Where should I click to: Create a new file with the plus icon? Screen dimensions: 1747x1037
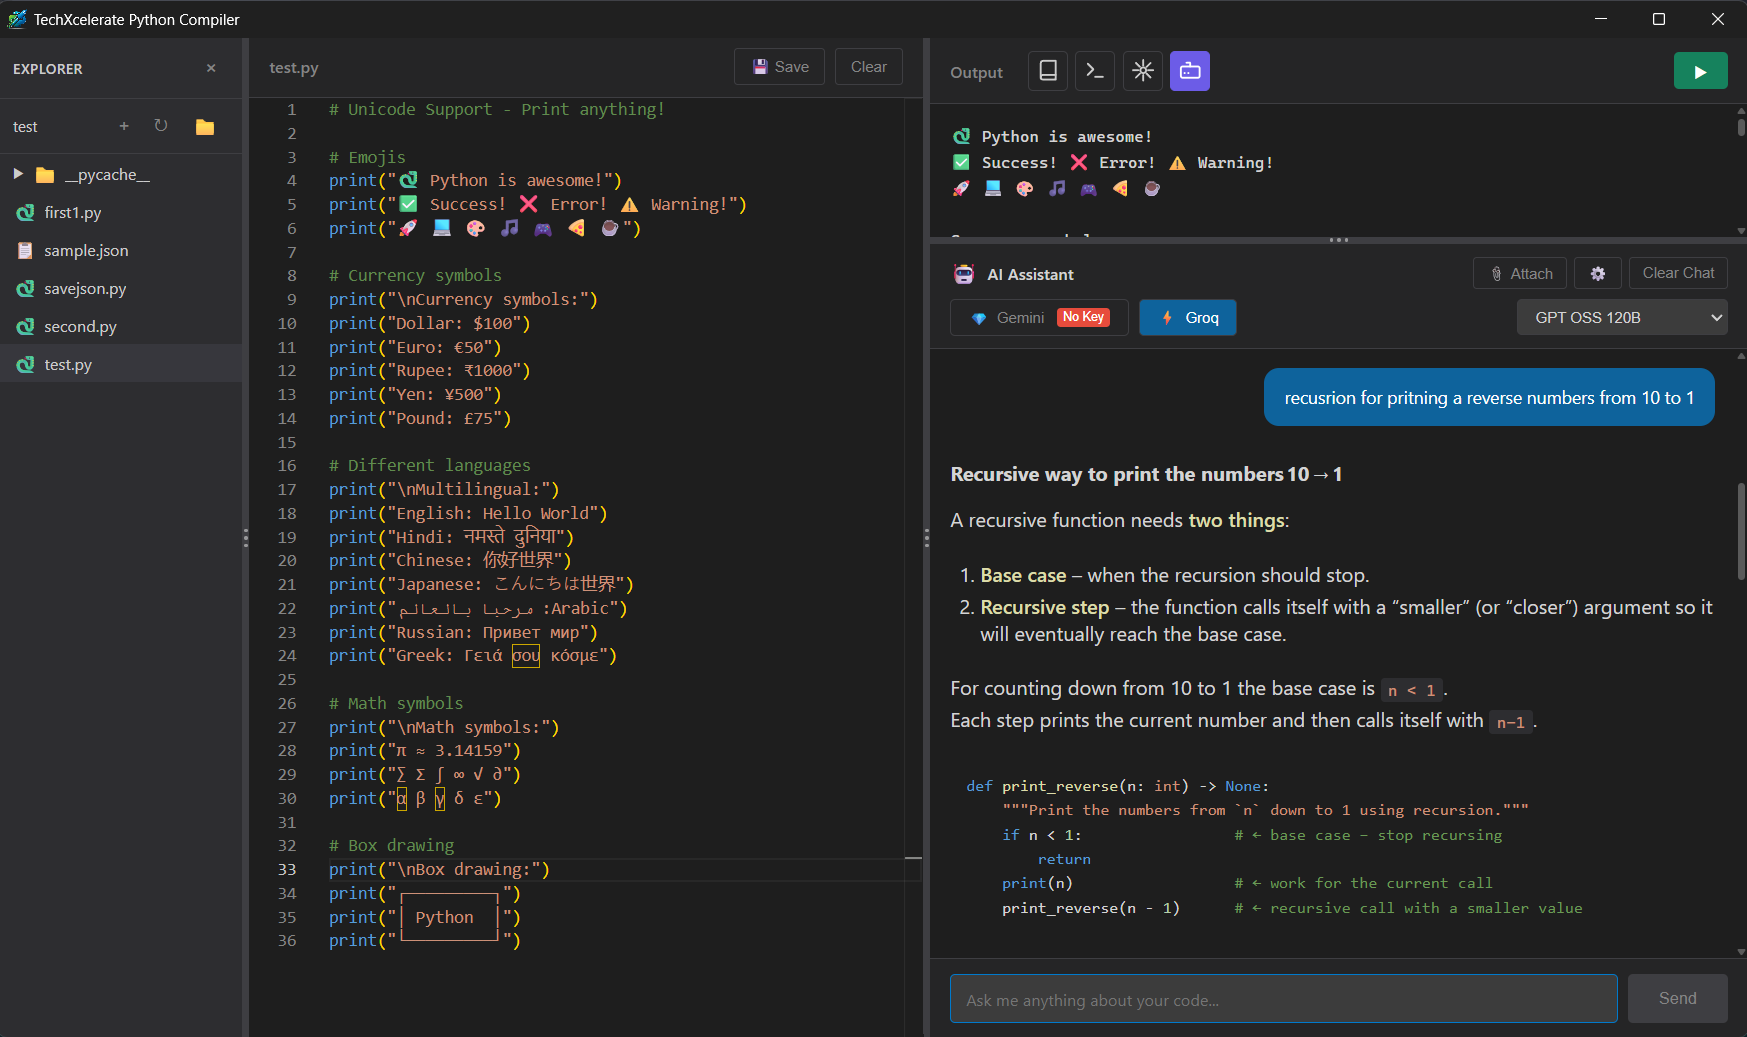[x=123, y=125]
